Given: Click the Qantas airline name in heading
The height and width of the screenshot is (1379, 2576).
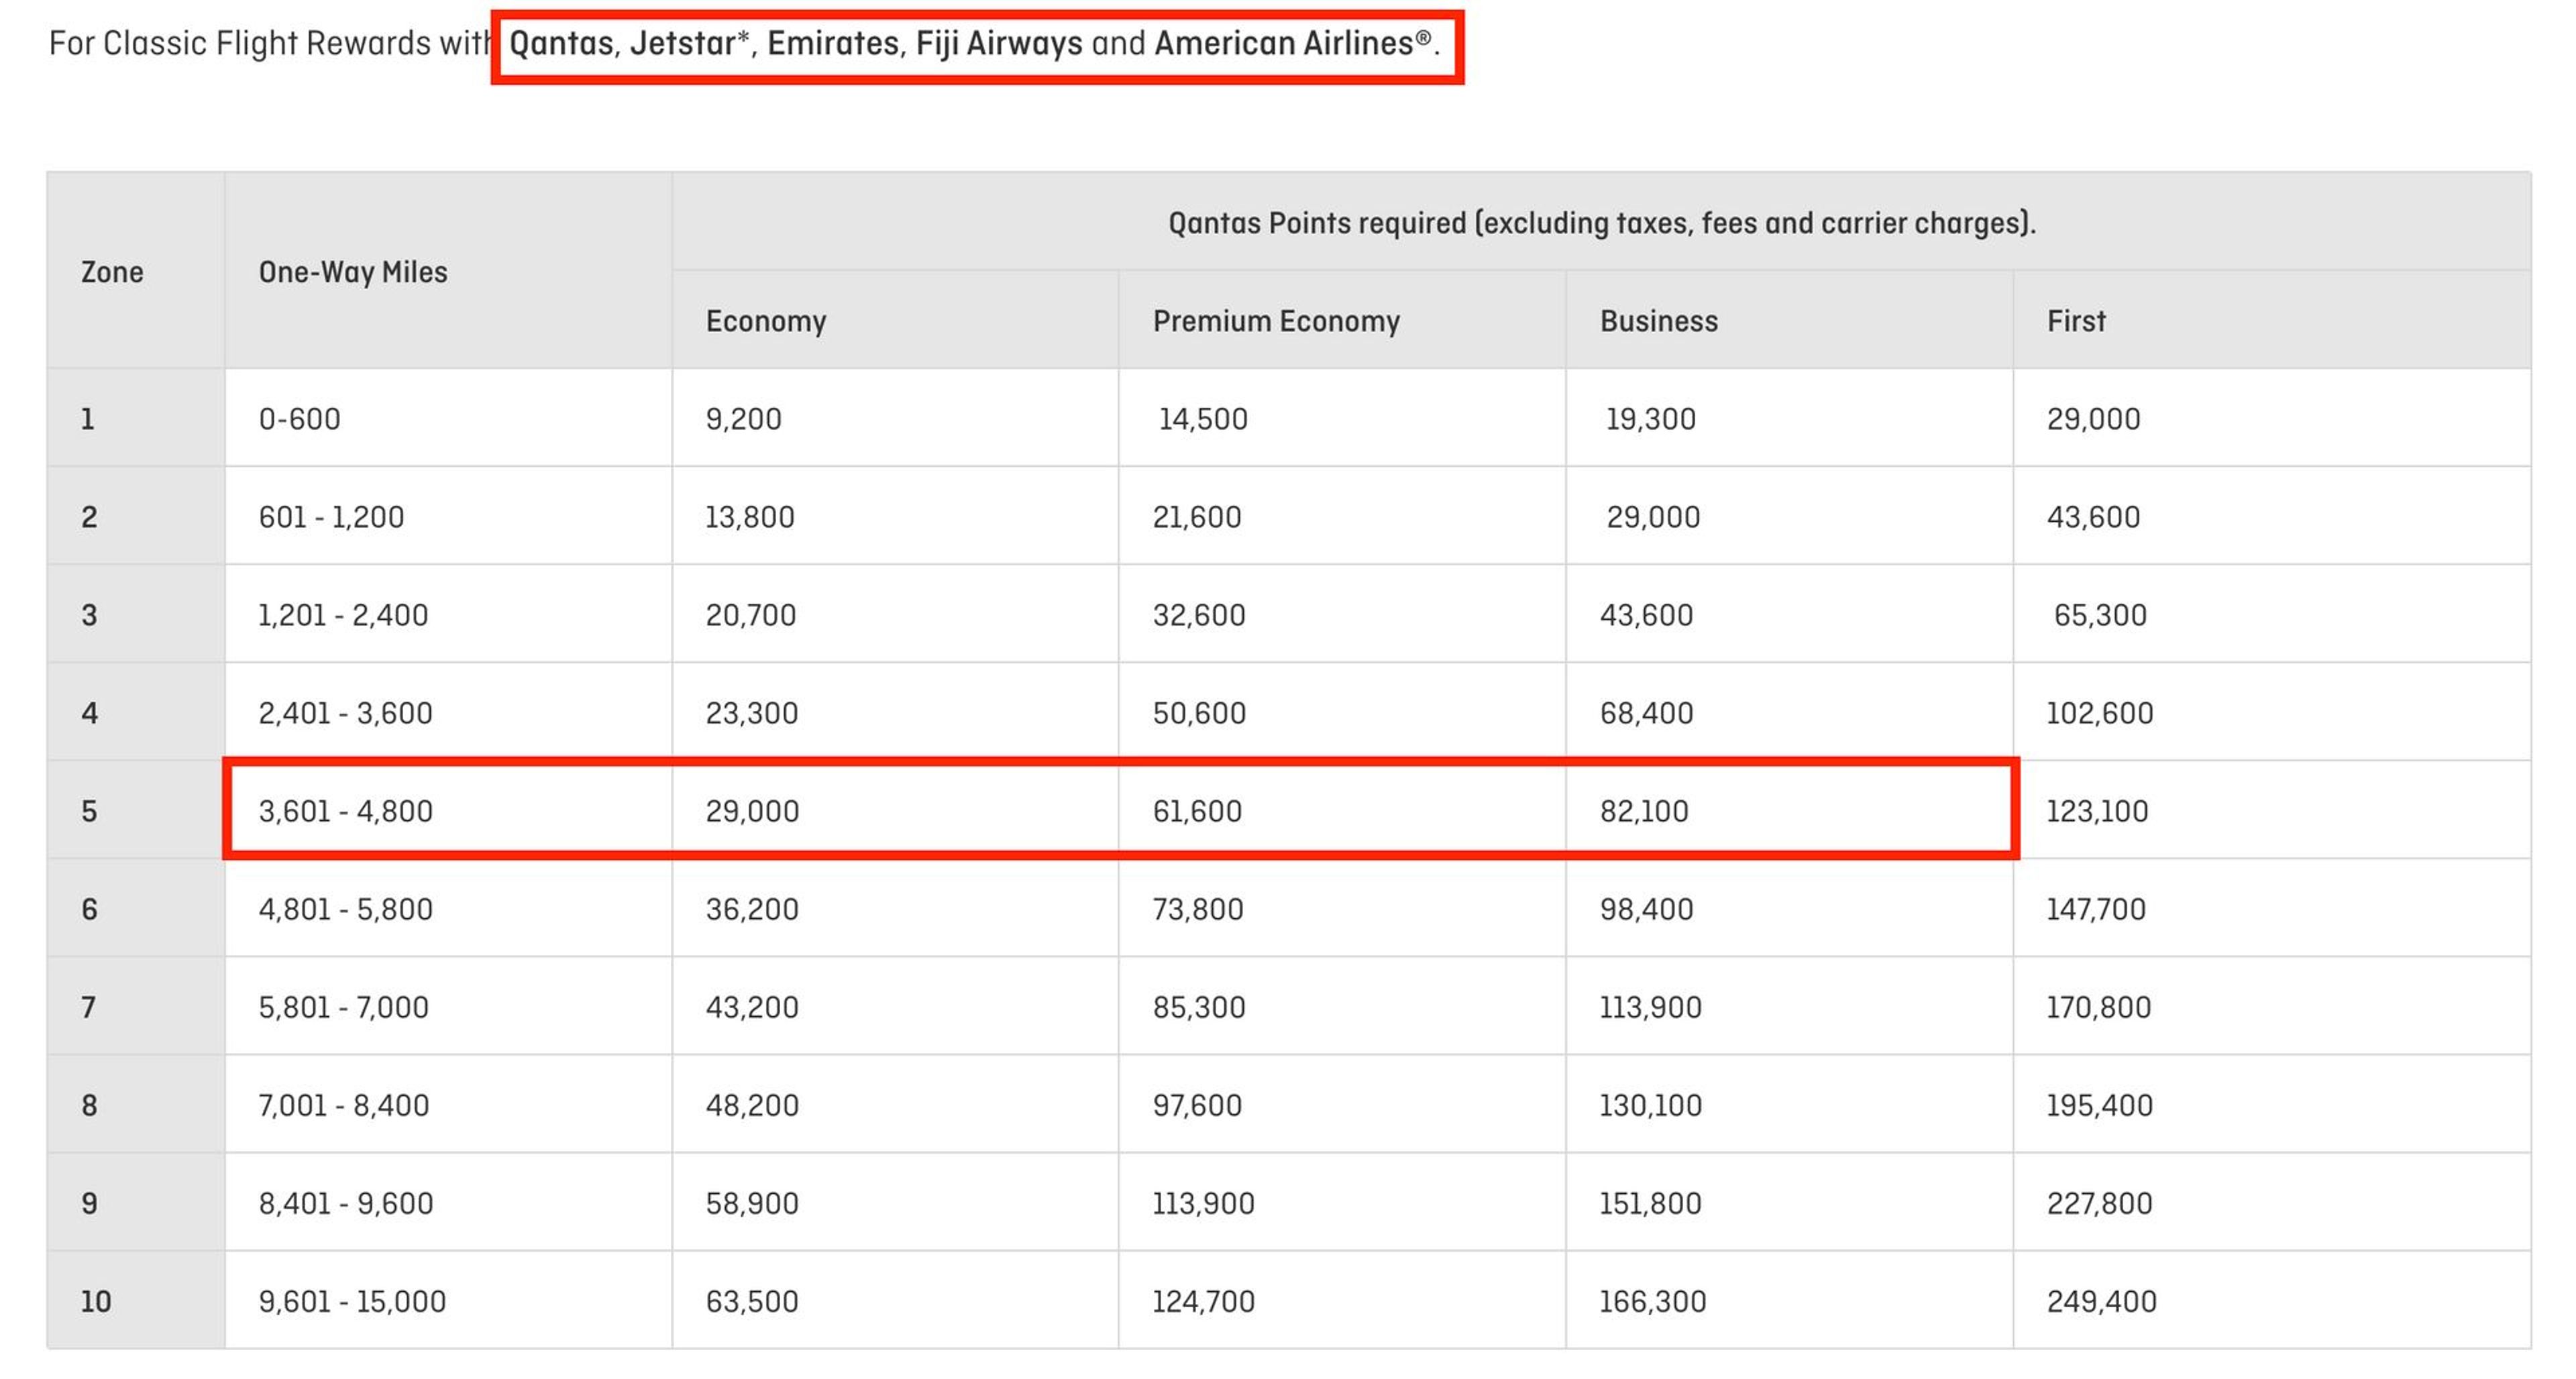Looking at the screenshot, I should coord(561,44).
